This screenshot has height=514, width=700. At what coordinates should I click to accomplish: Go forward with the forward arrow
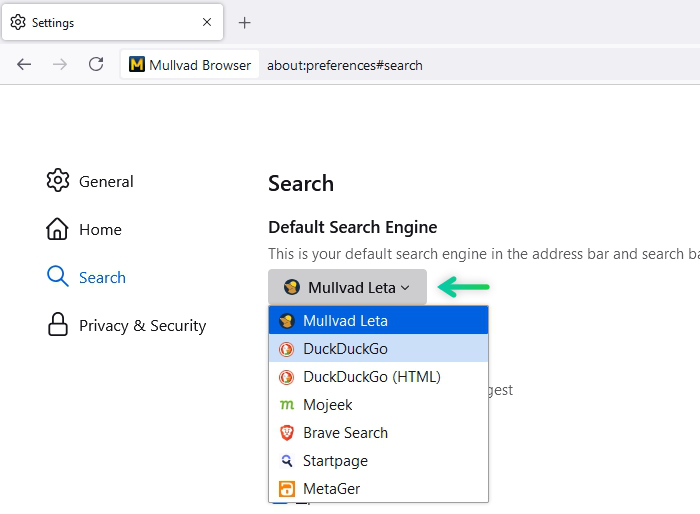pos(60,65)
